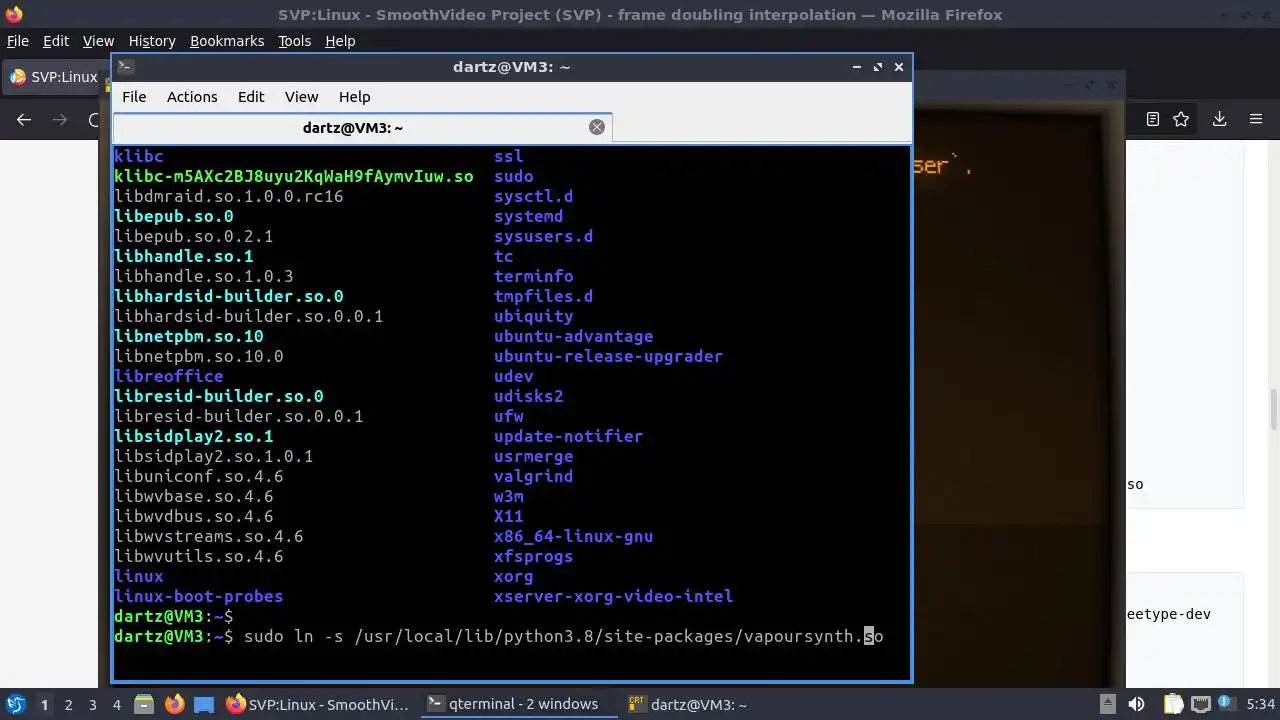Open Firefox File menu

click(18, 41)
